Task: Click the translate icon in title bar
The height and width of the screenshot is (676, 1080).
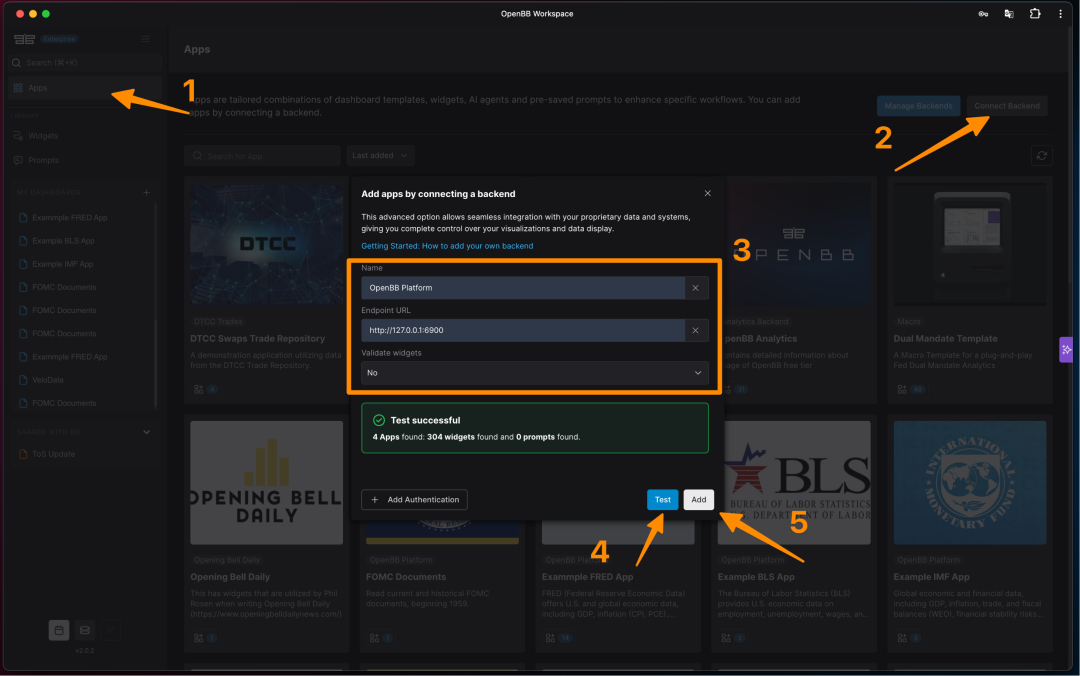Action: click(x=1009, y=14)
